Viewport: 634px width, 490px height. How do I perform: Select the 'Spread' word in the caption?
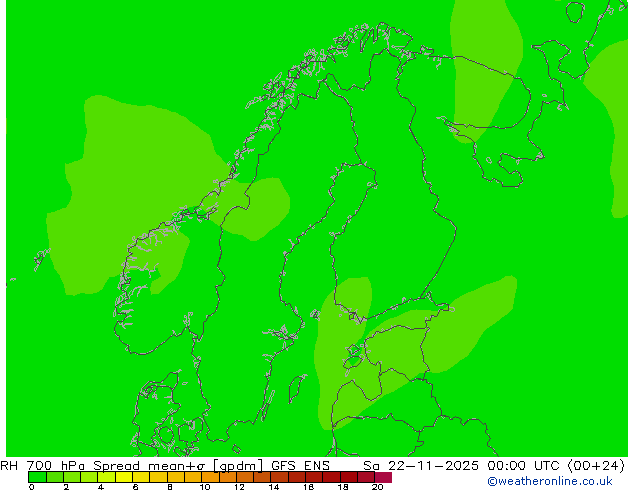[x=116, y=466]
